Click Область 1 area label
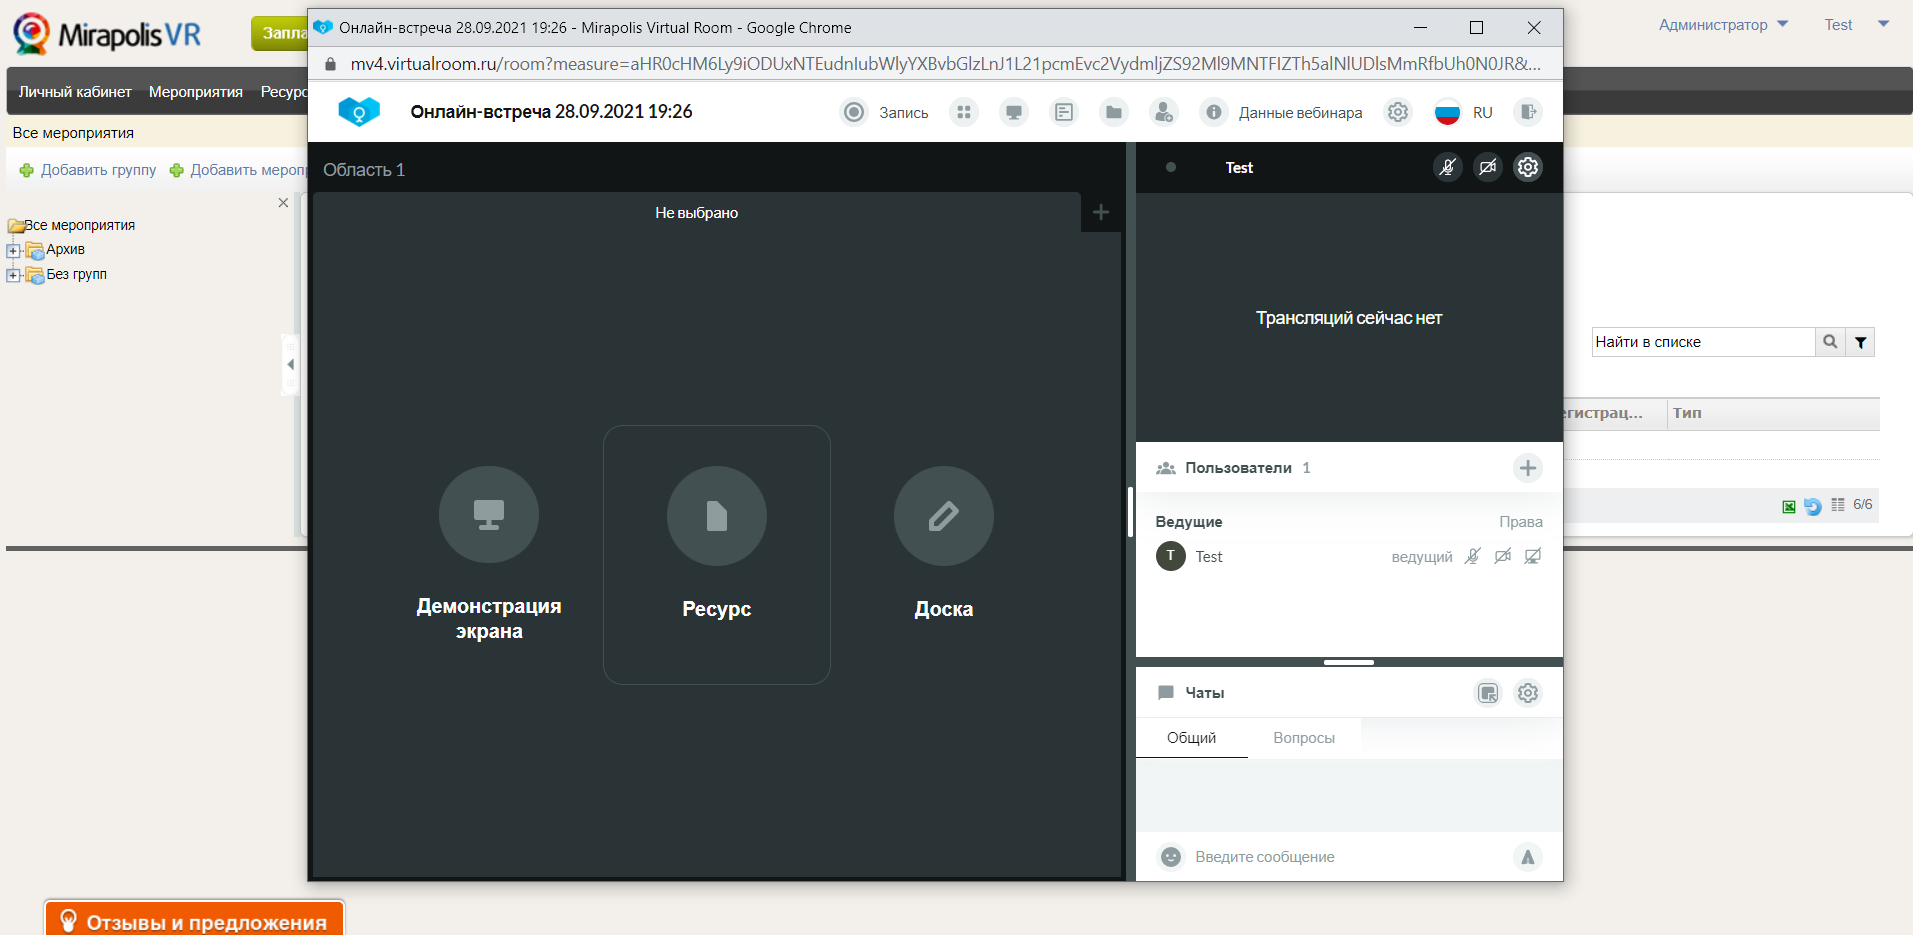The image size is (1913, 935). pos(364,170)
